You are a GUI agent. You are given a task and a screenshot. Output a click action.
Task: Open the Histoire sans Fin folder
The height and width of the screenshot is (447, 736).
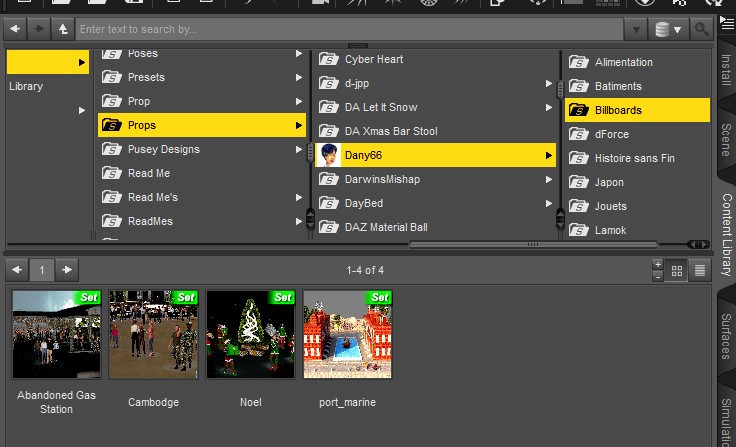pos(637,158)
